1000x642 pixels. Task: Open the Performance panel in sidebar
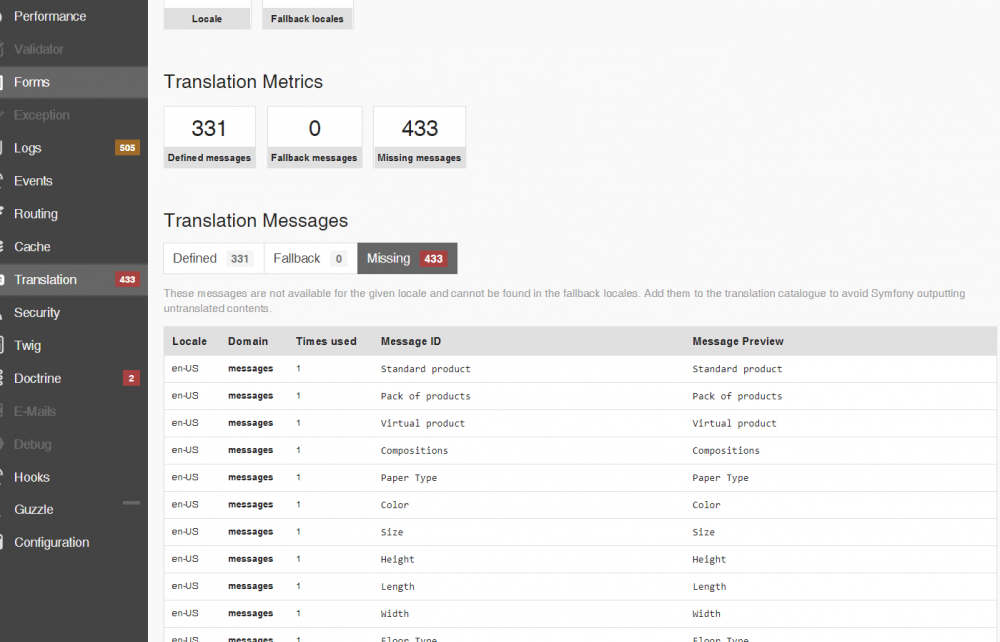[x=73, y=17]
